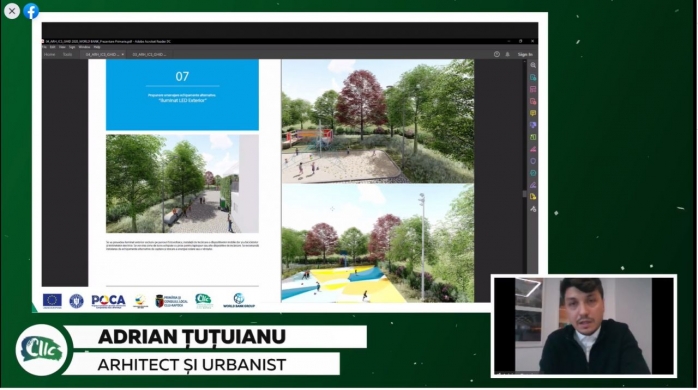Open the Help menu in Acrobat
This screenshot has height=390, width=698.
(x=97, y=47)
